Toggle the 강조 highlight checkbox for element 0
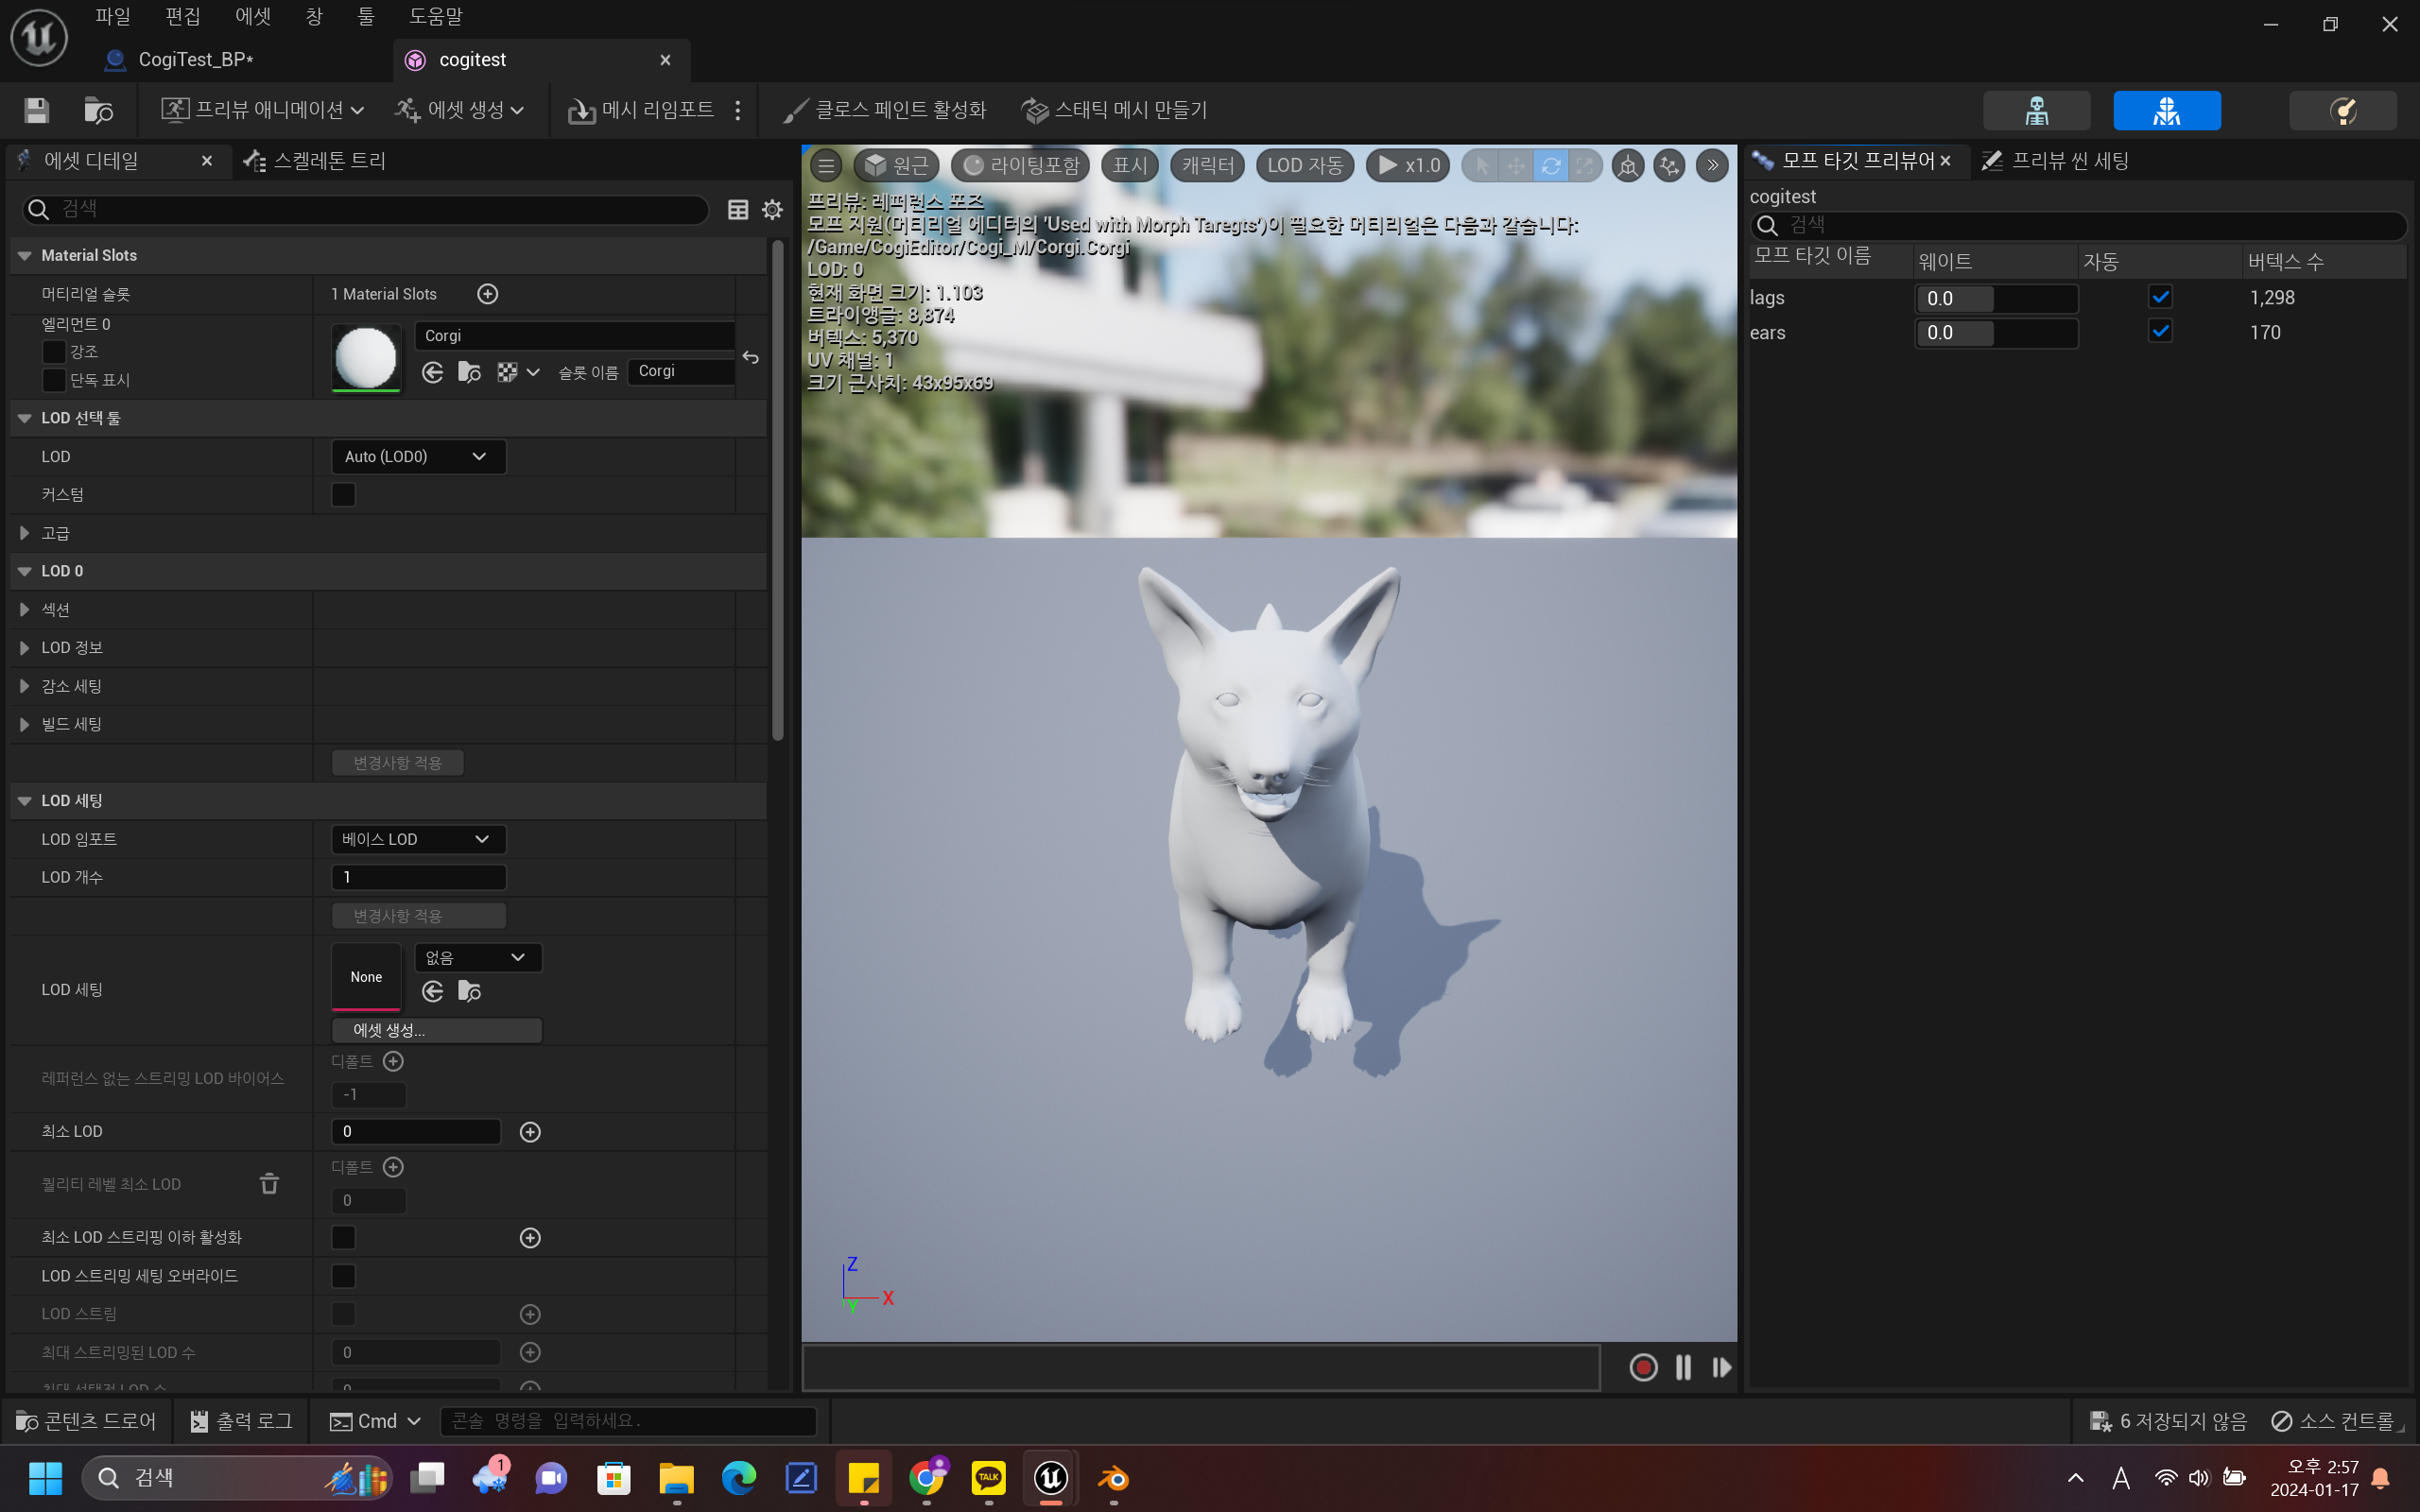The height and width of the screenshot is (1512, 2420). [x=54, y=352]
